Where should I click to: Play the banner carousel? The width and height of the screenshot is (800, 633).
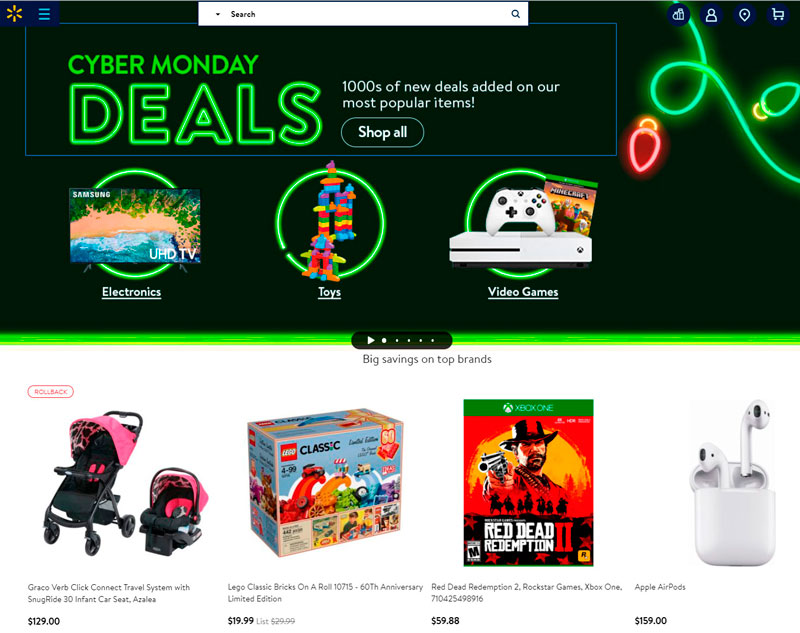point(371,340)
